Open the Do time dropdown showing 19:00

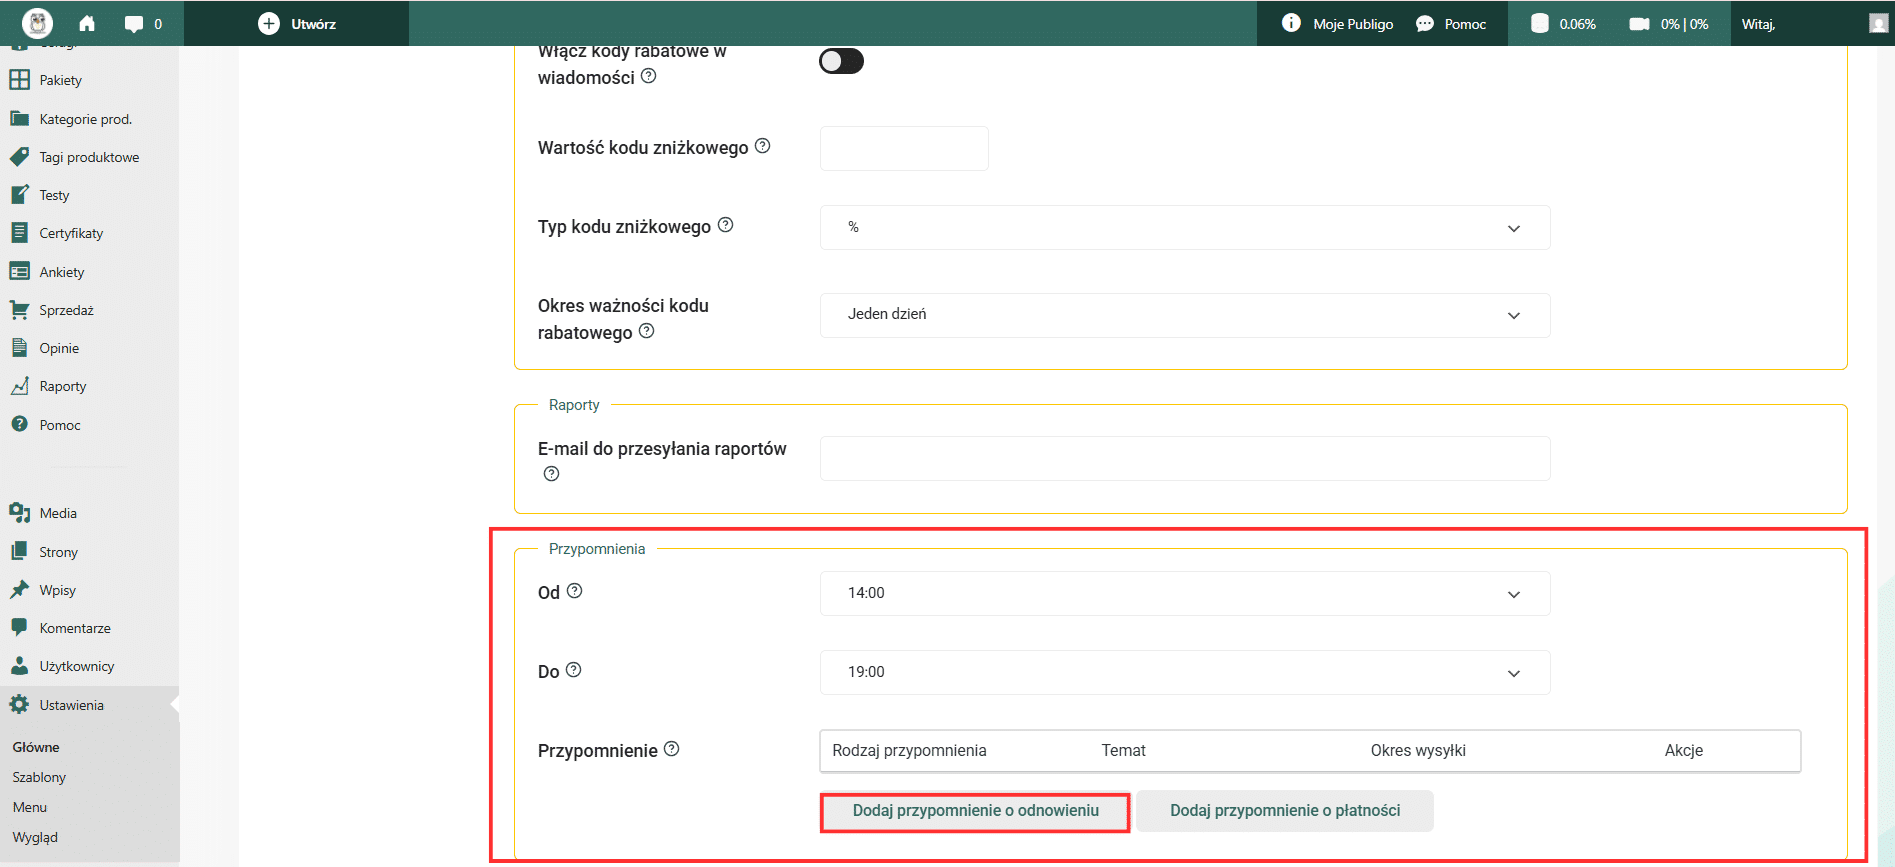[x=1185, y=672]
